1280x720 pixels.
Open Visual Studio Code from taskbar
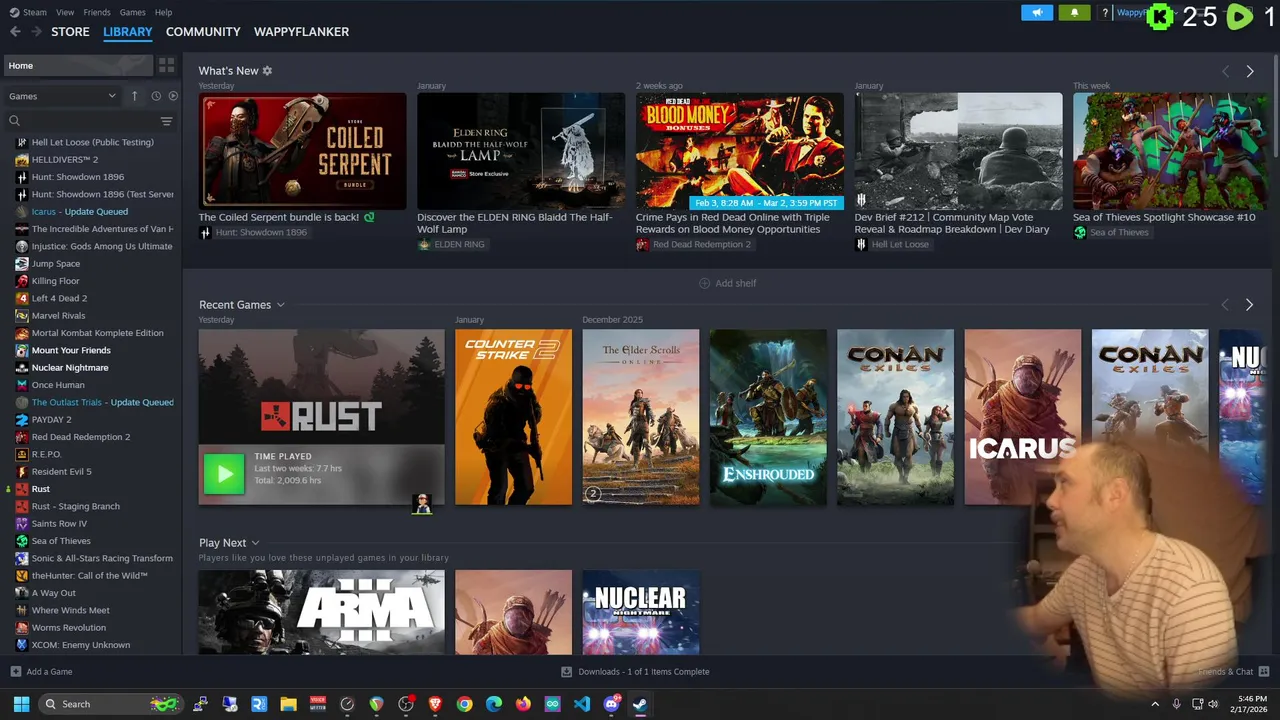coord(582,704)
